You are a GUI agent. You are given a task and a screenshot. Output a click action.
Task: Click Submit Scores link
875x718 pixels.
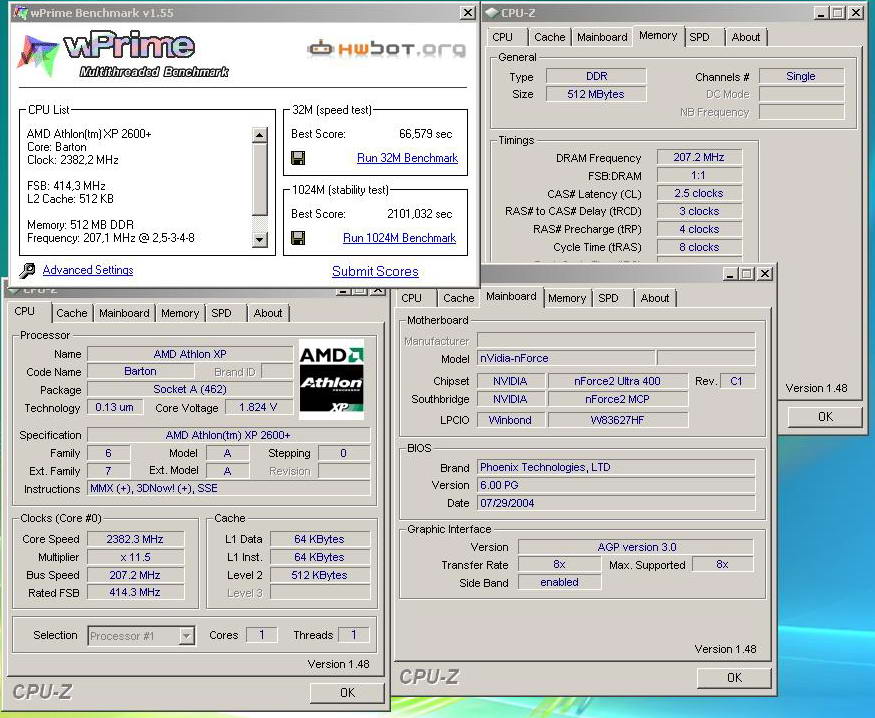[375, 271]
